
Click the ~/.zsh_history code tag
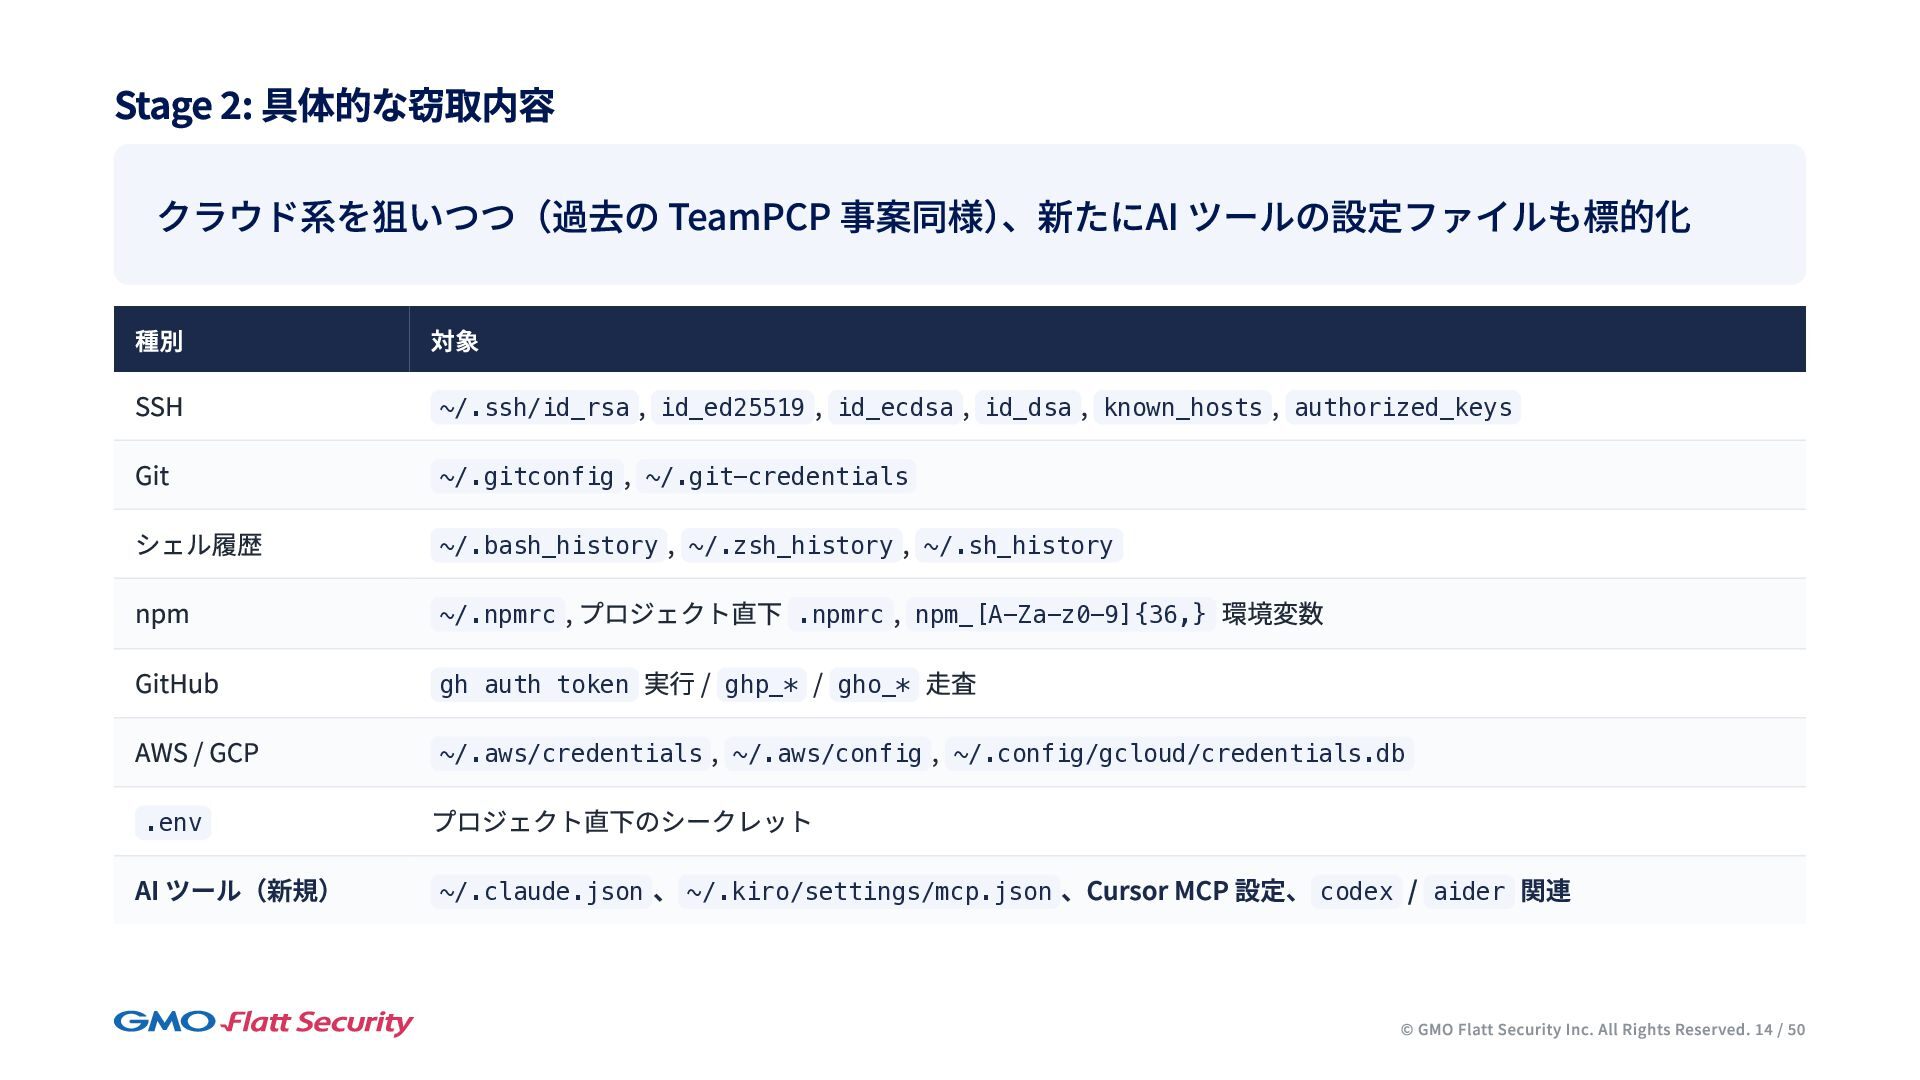pyautogui.click(x=790, y=546)
